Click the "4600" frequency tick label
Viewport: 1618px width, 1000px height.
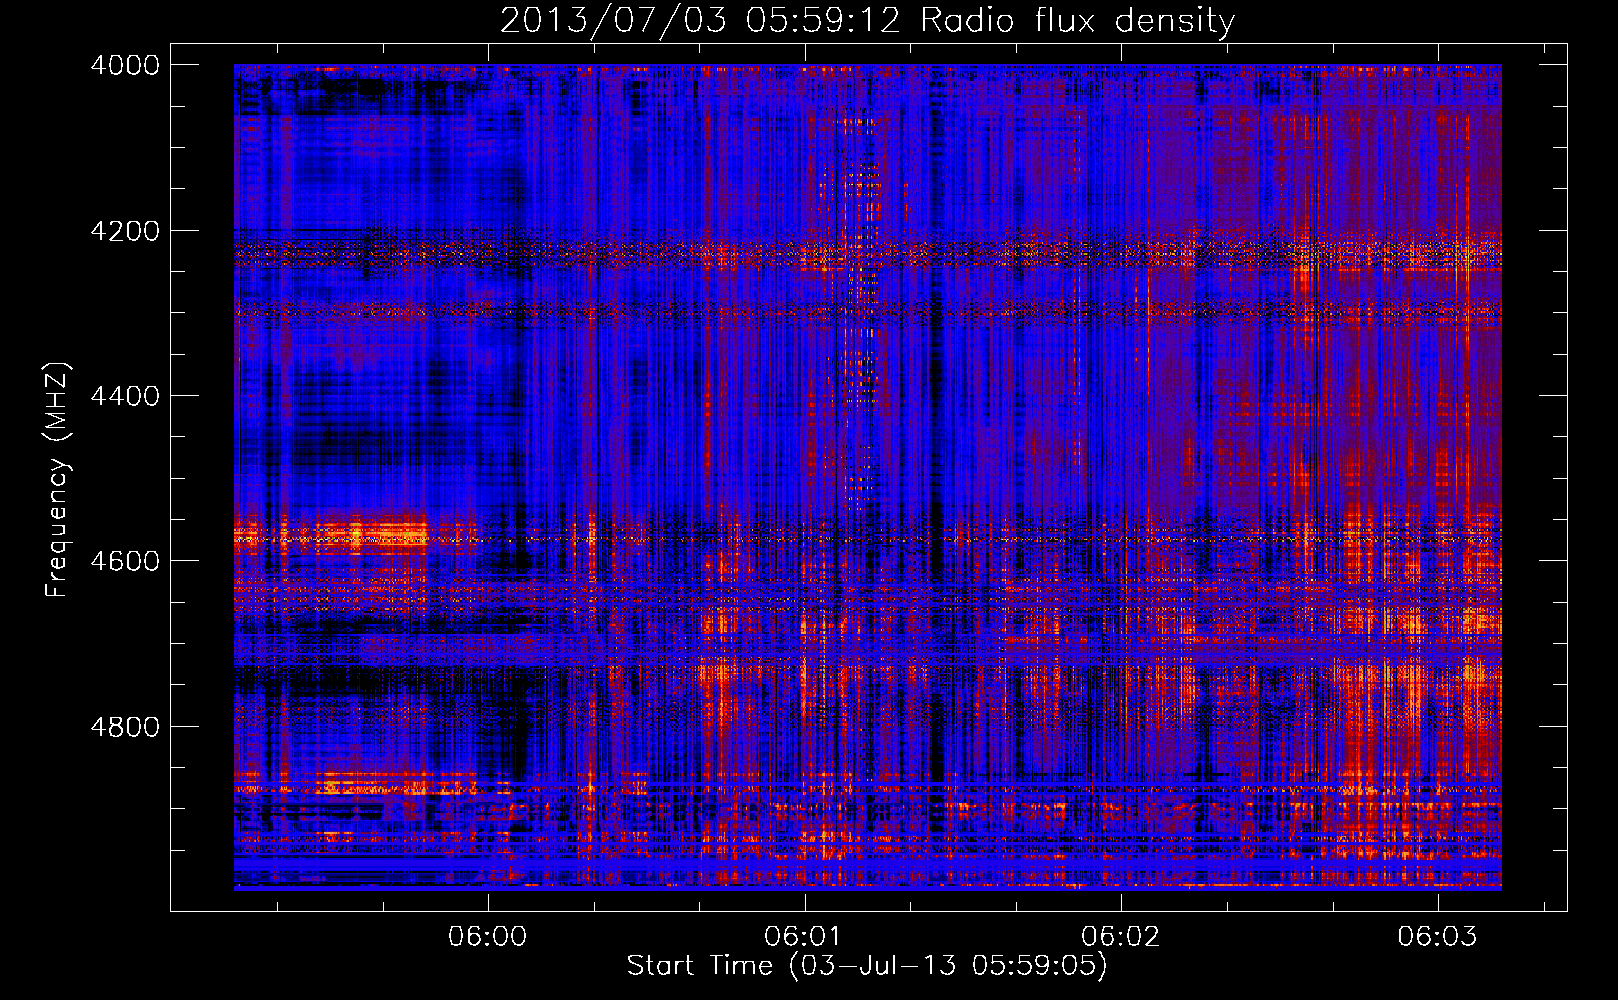[125, 561]
